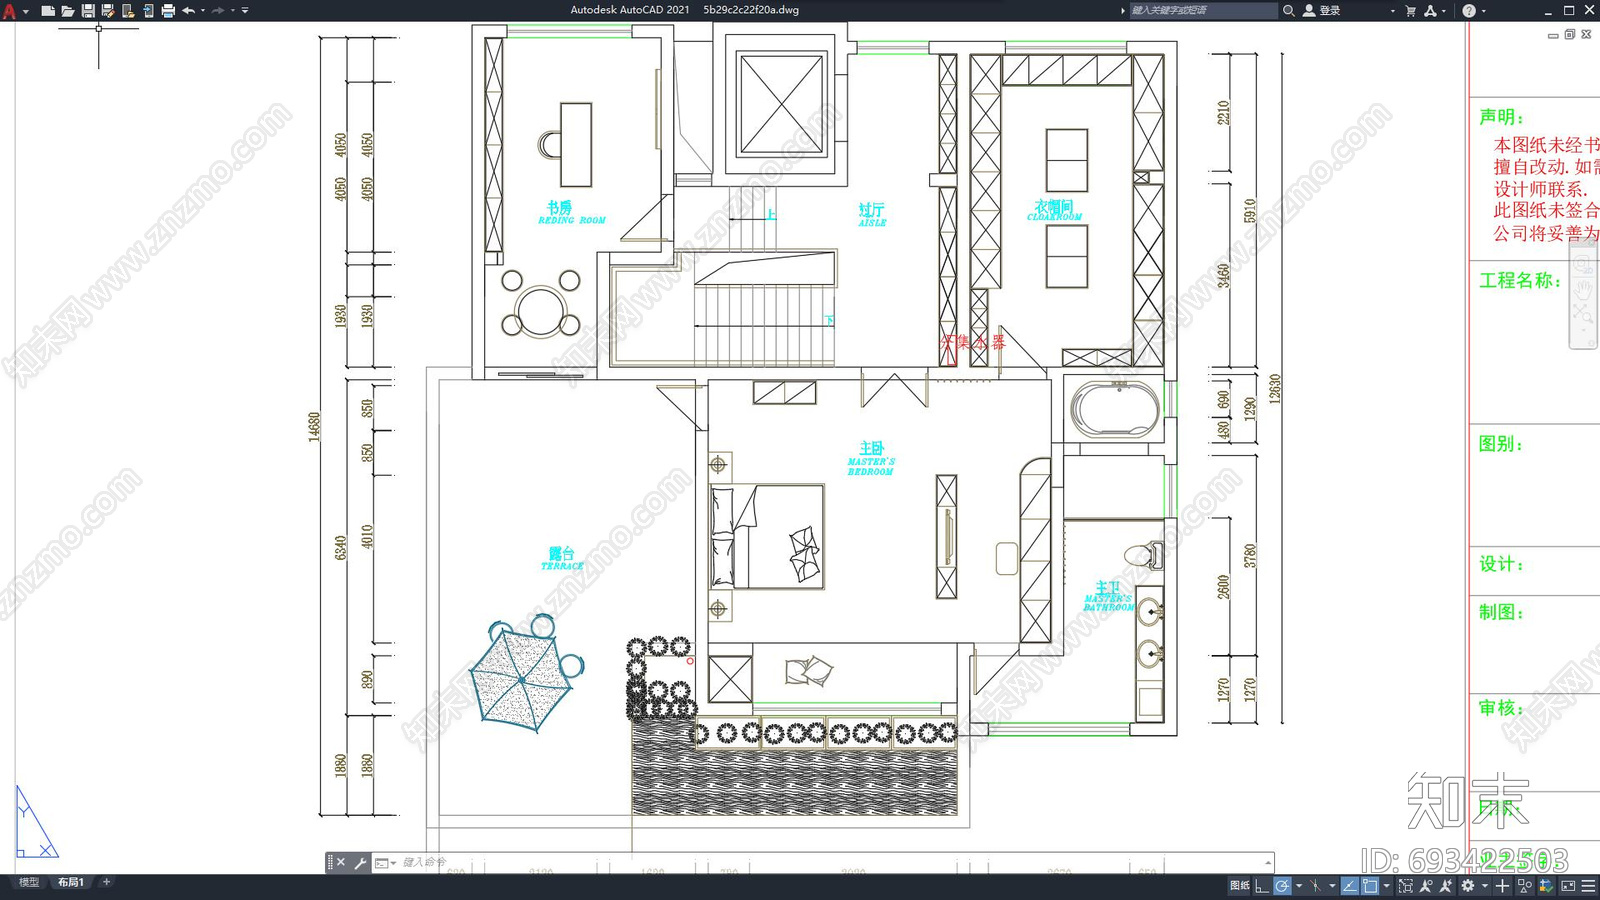This screenshot has height=900, width=1600.
Task: Expand the Help dropdown arrow
Action: pyautogui.click(x=1483, y=10)
